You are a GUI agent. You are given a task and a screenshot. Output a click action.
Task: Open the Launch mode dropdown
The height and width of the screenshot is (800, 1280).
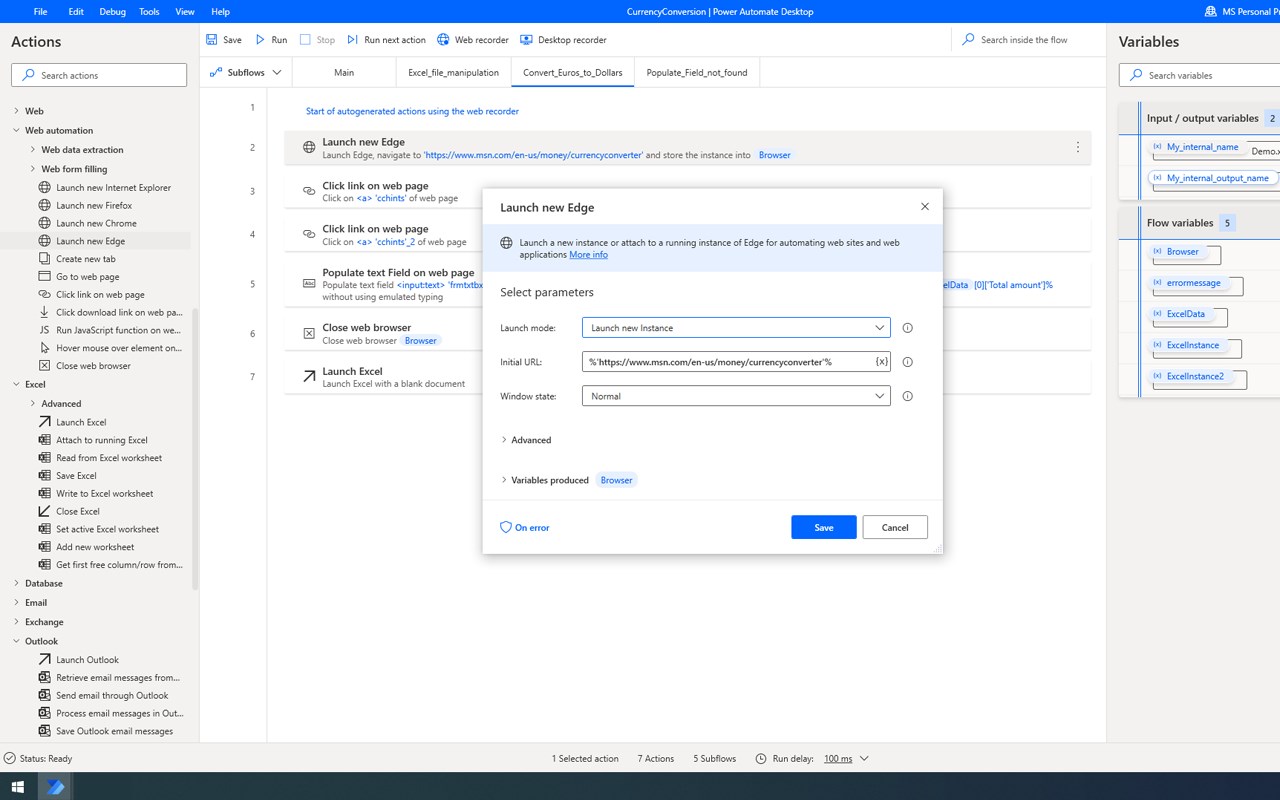click(x=736, y=328)
